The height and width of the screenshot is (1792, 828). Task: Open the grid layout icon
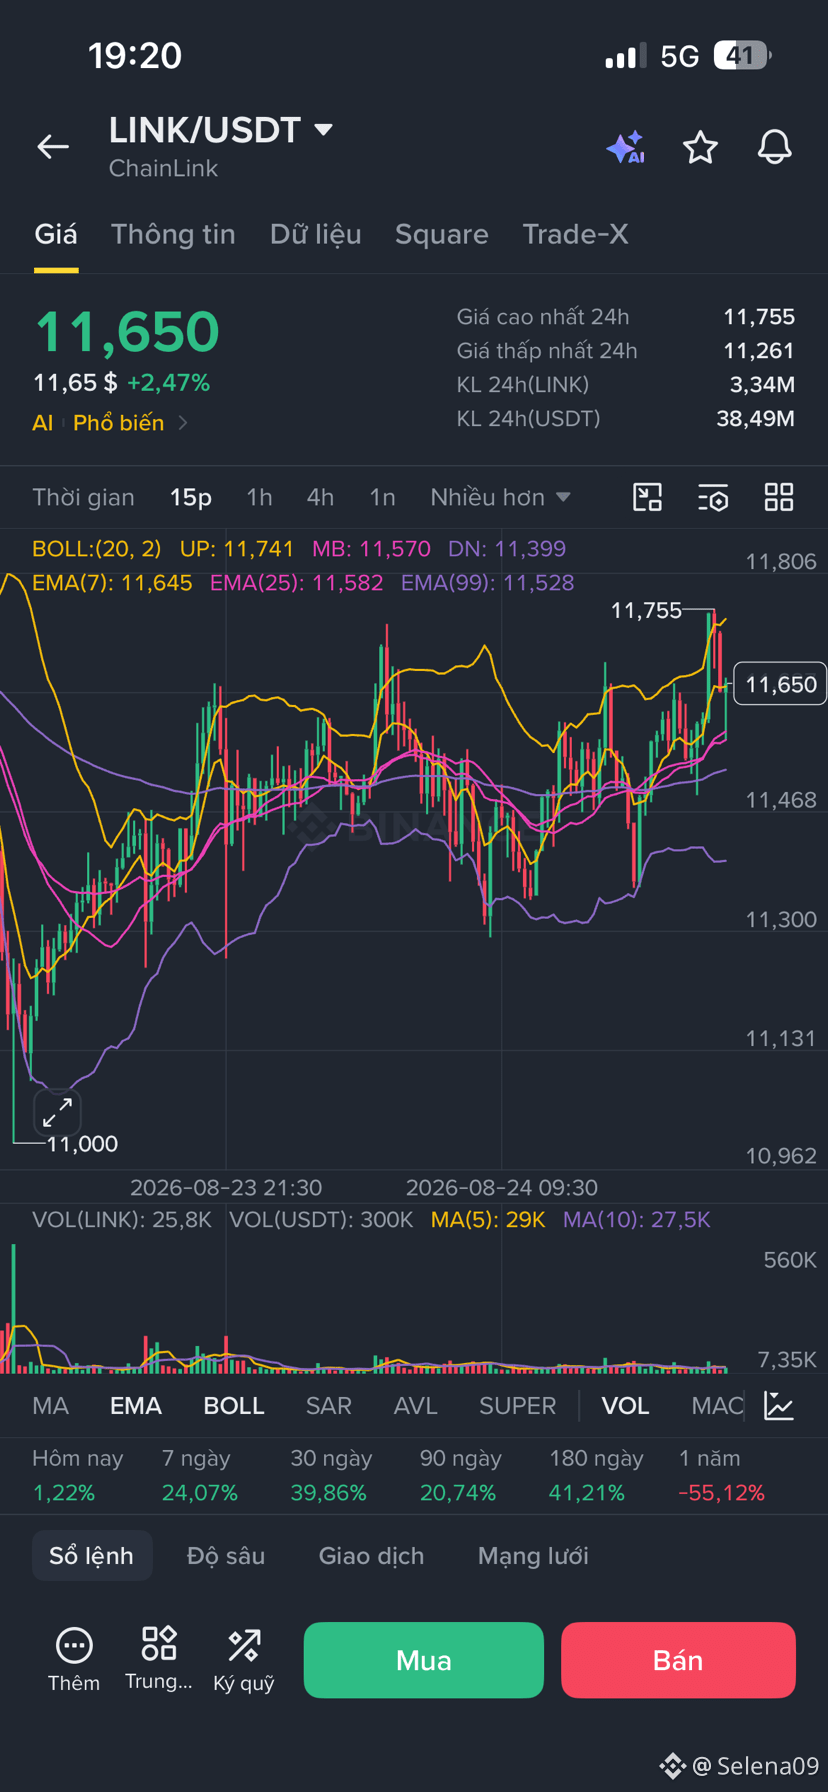779,497
